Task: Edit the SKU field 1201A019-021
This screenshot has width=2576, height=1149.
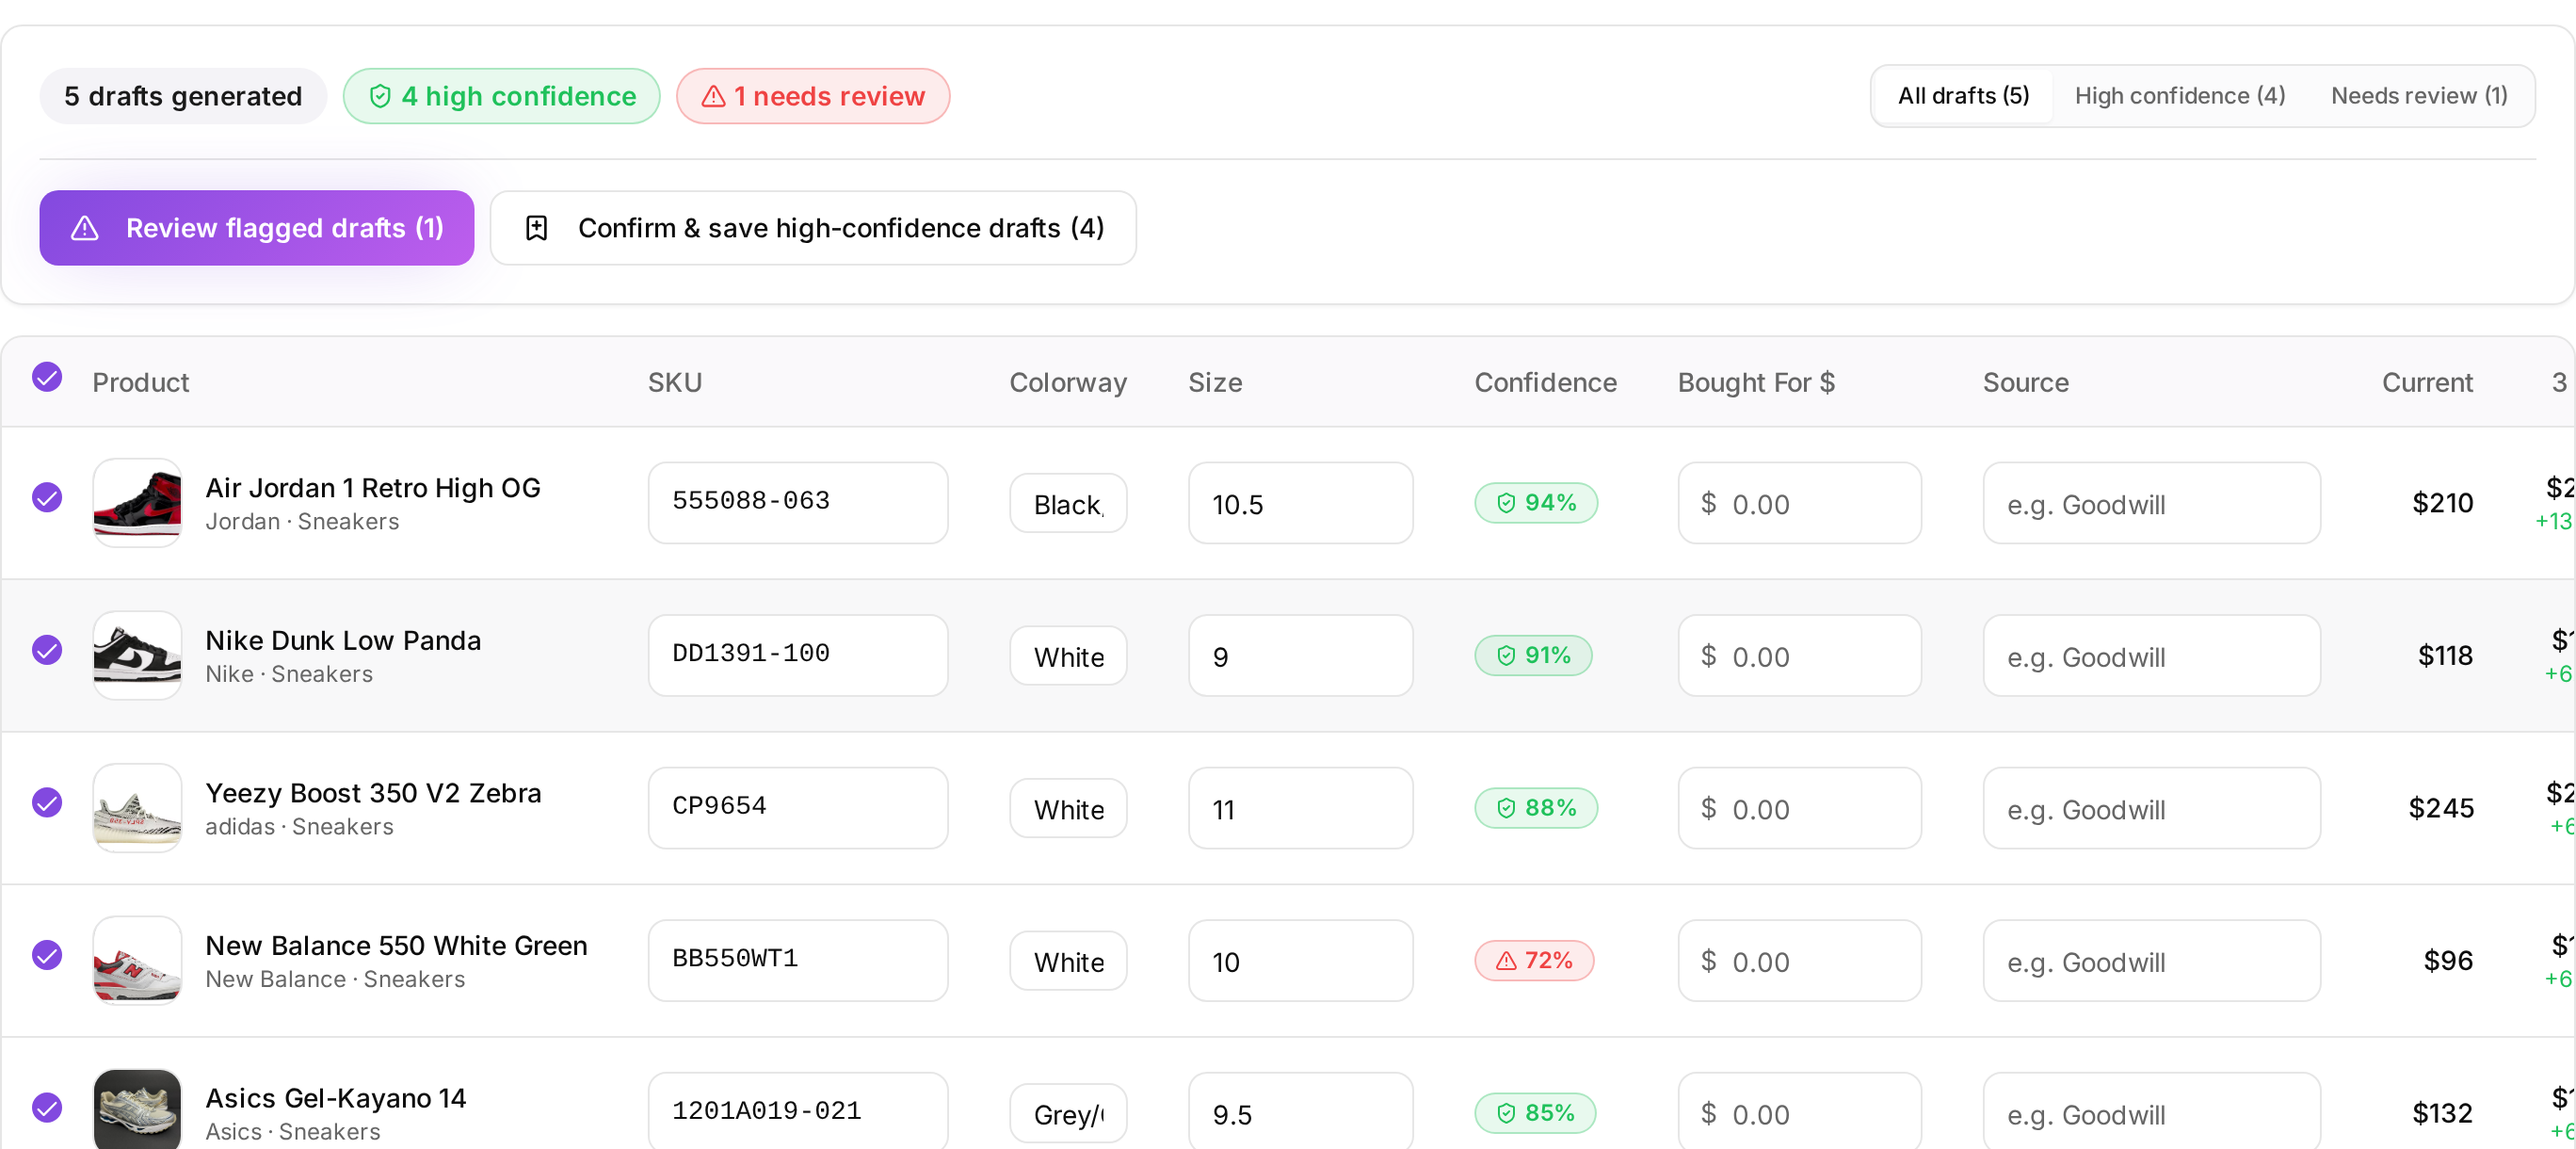Action: [x=798, y=1111]
